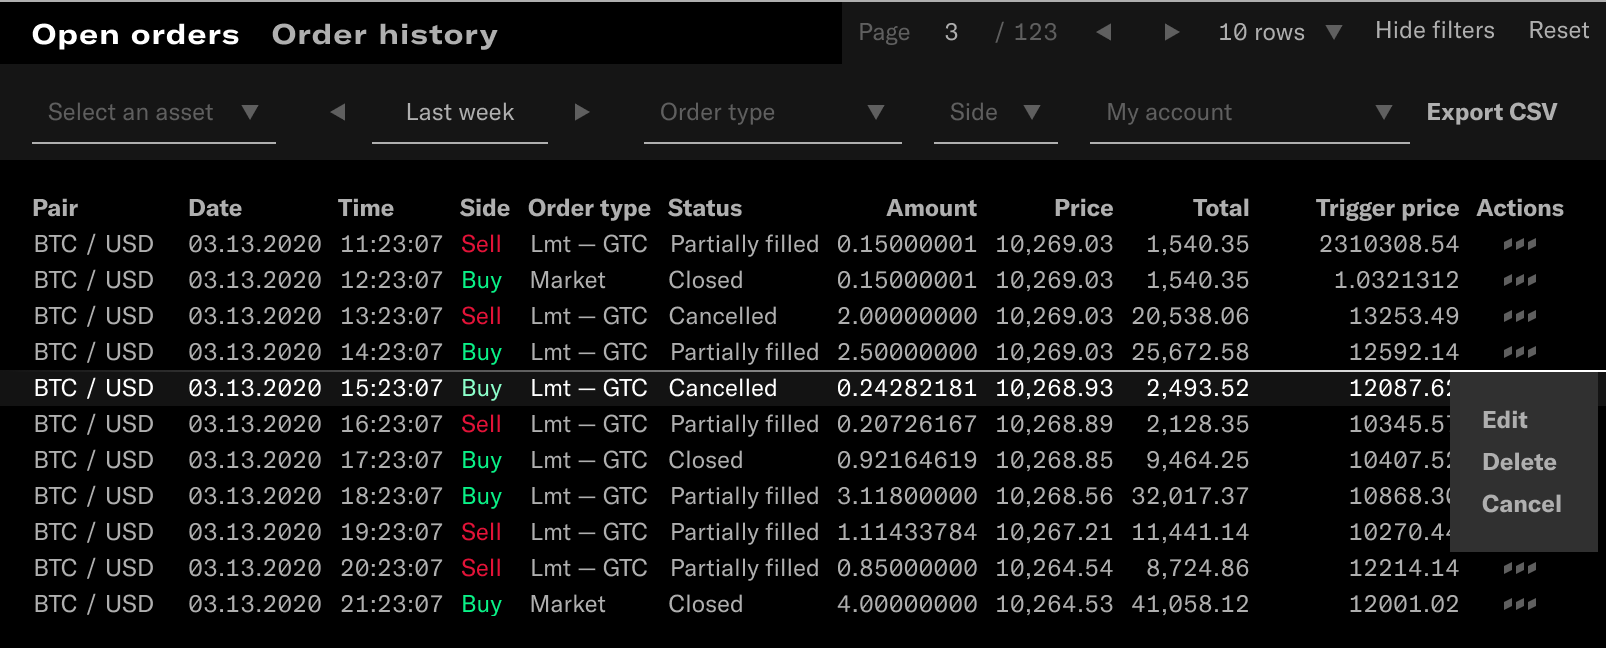Choose Delete from the actions menu
Image resolution: width=1606 pixels, height=648 pixels.
[x=1519, y=462]
